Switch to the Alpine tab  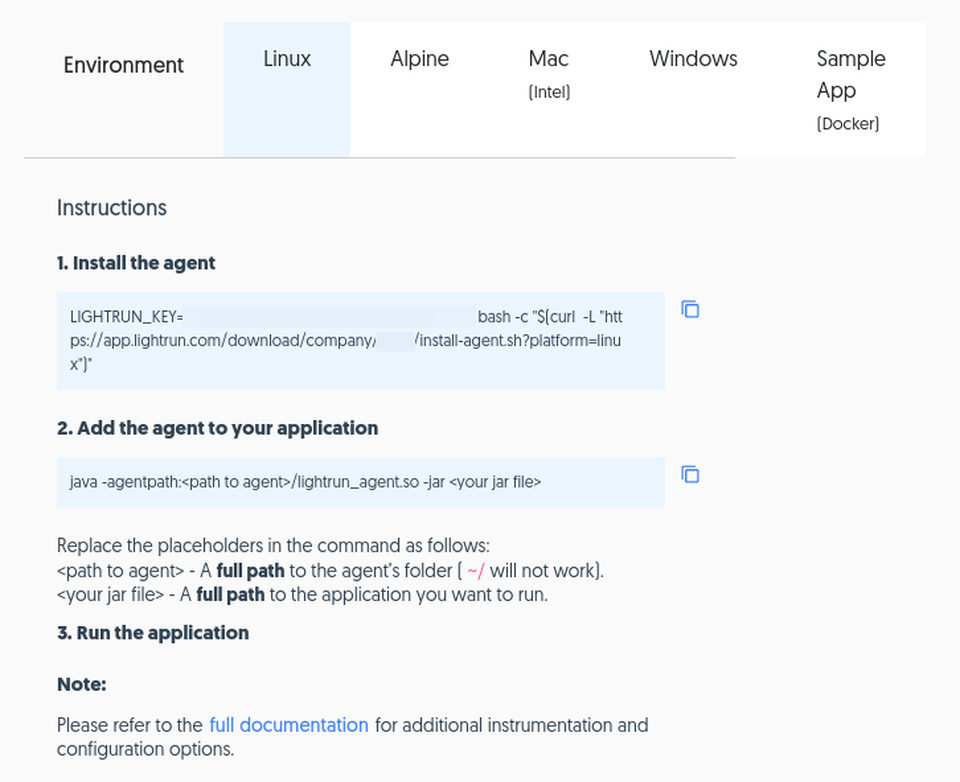point(419,89)
